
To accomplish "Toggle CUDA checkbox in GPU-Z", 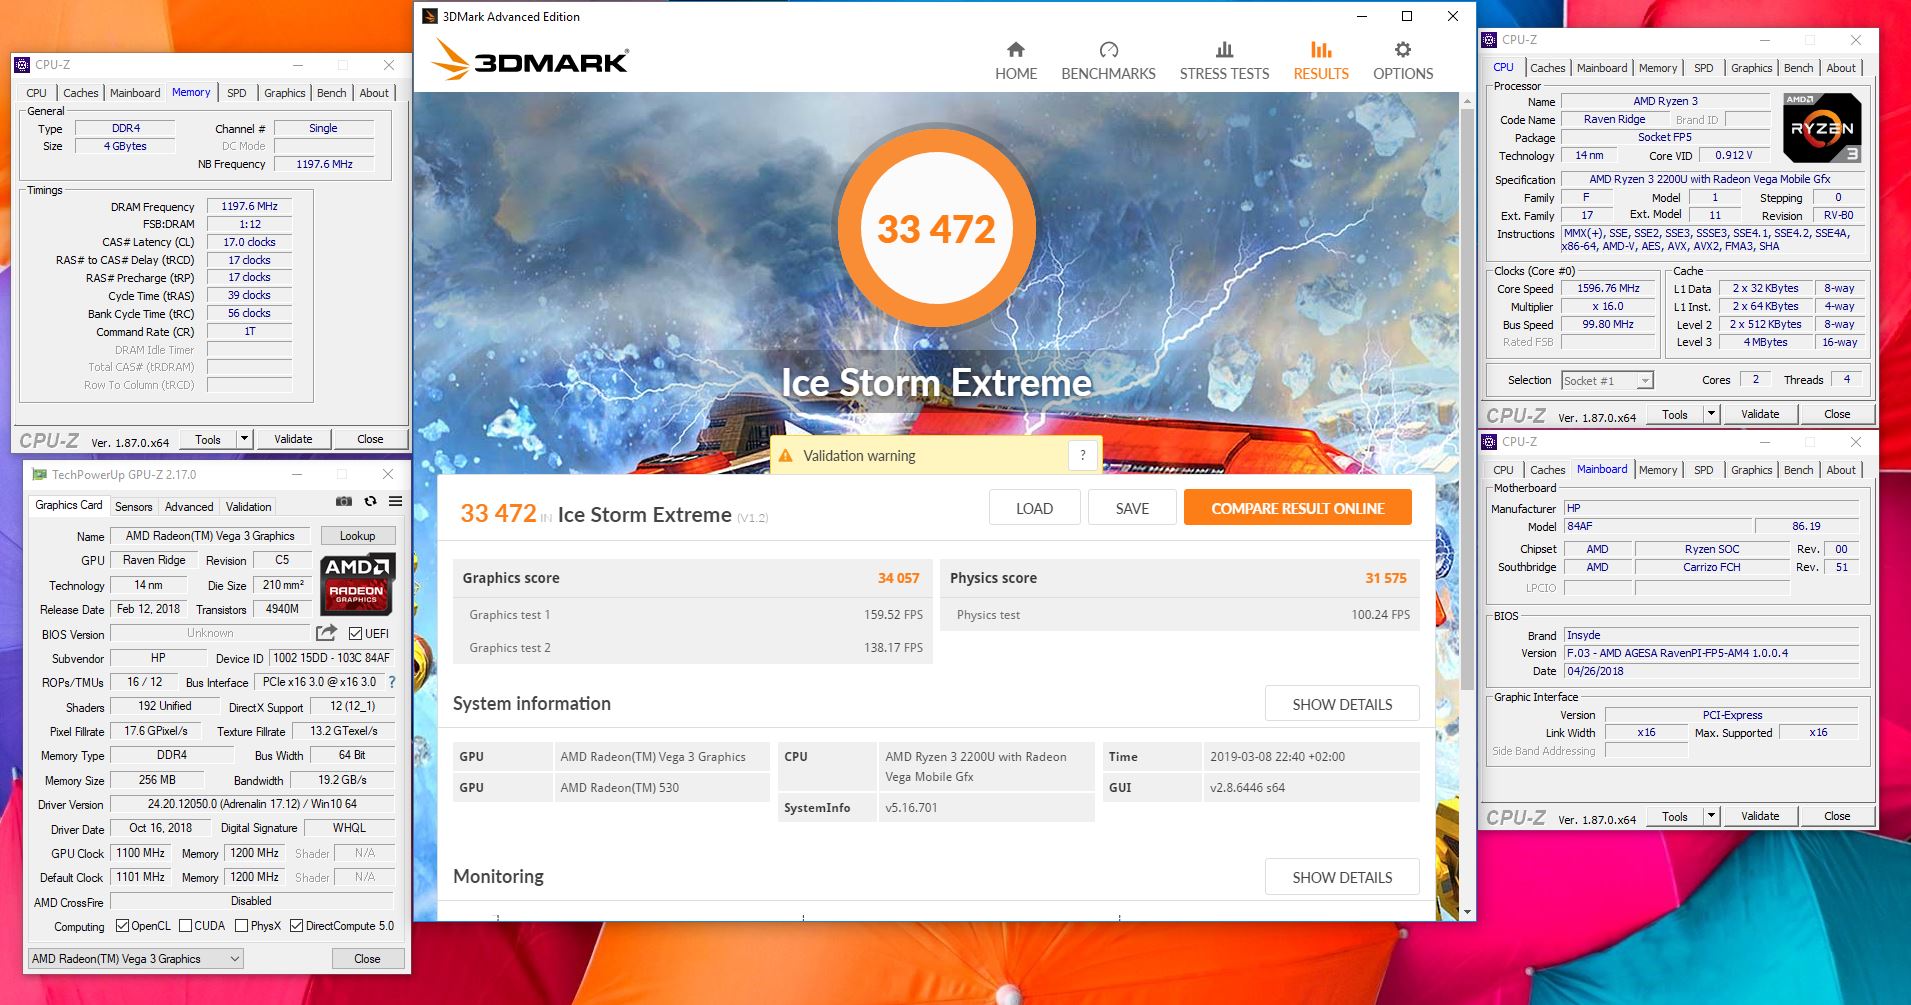I will tap(185, 926).
